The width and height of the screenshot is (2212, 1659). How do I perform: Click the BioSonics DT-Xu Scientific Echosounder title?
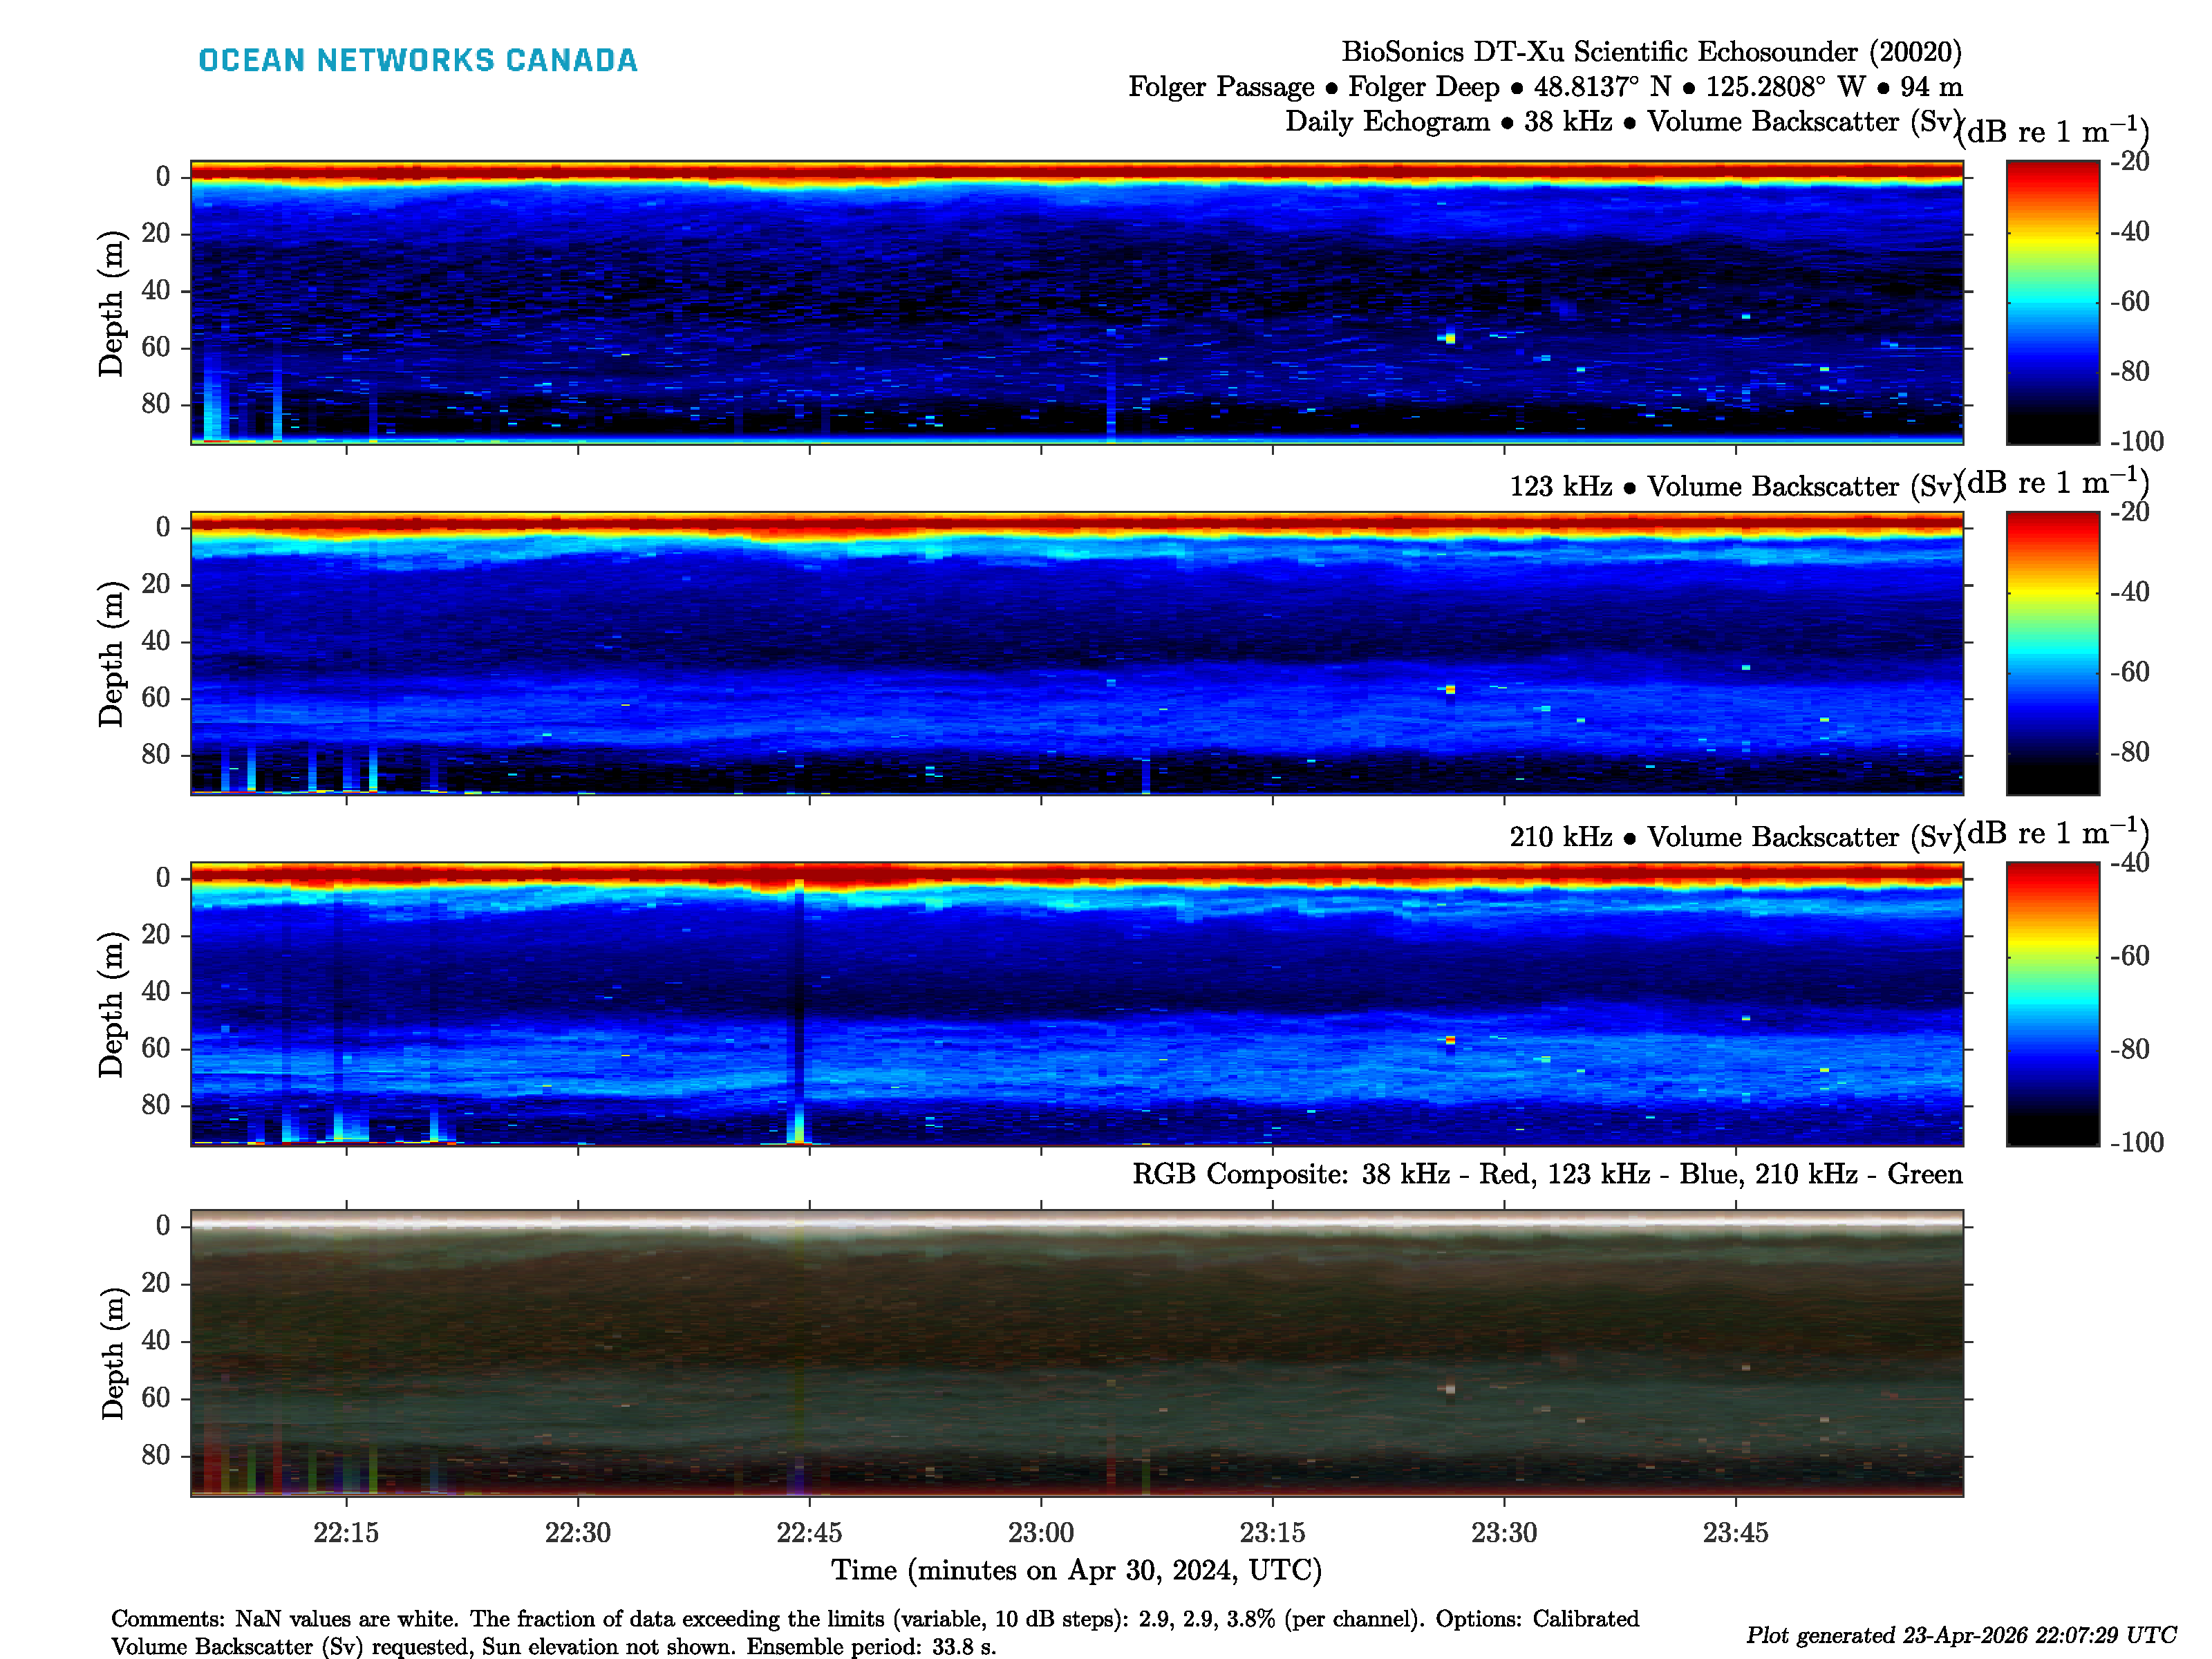tap(1651, 52)
